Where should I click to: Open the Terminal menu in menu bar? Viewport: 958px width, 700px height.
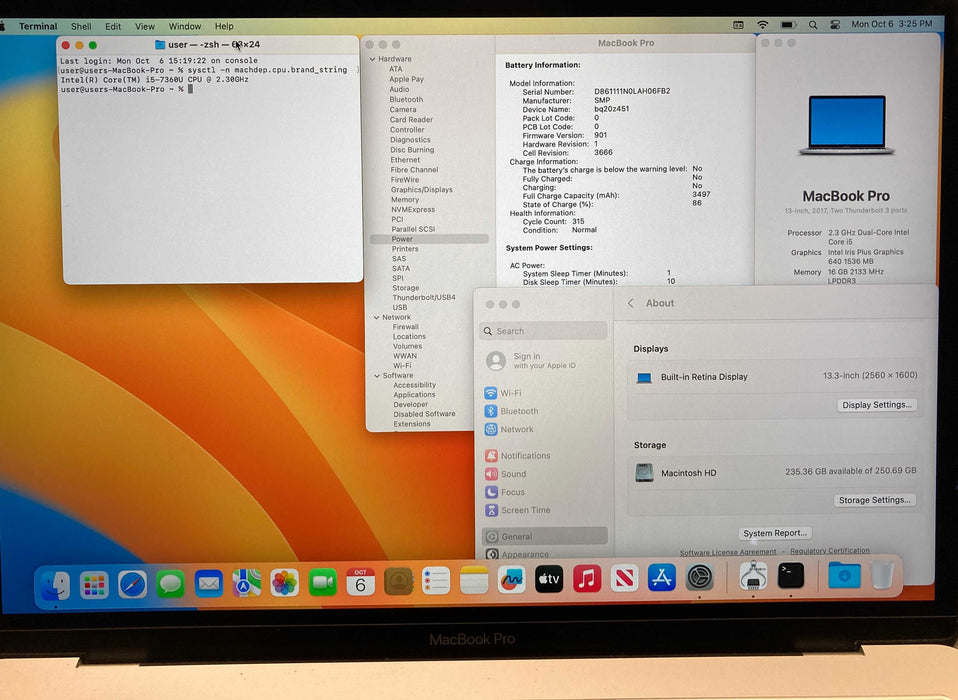click(38, 26)
